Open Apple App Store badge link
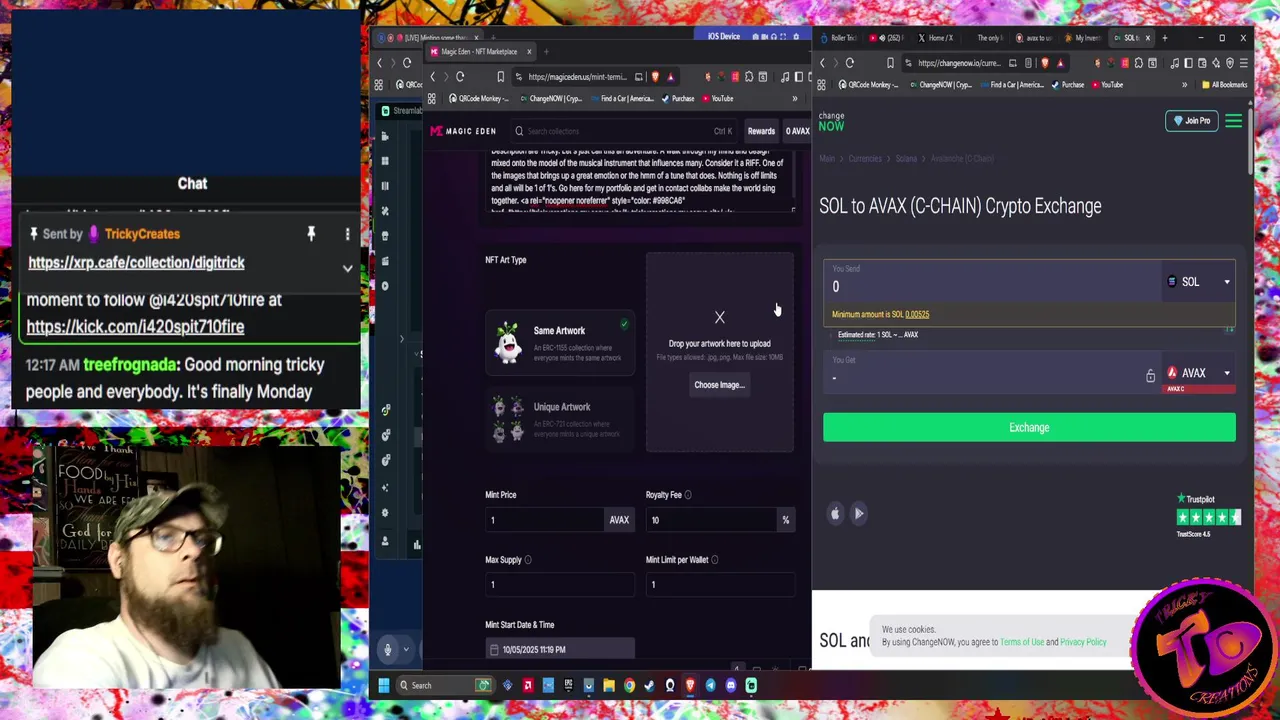This screenshot has width=1280, height=720. point(835,514)
